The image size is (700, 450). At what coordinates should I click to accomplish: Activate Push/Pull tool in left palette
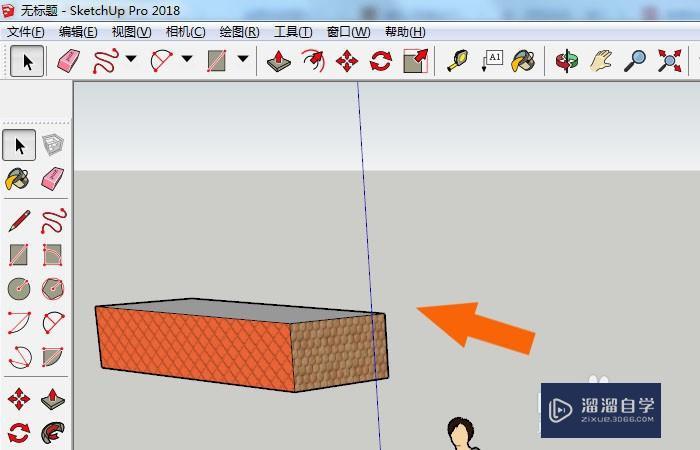coord(53,399)
